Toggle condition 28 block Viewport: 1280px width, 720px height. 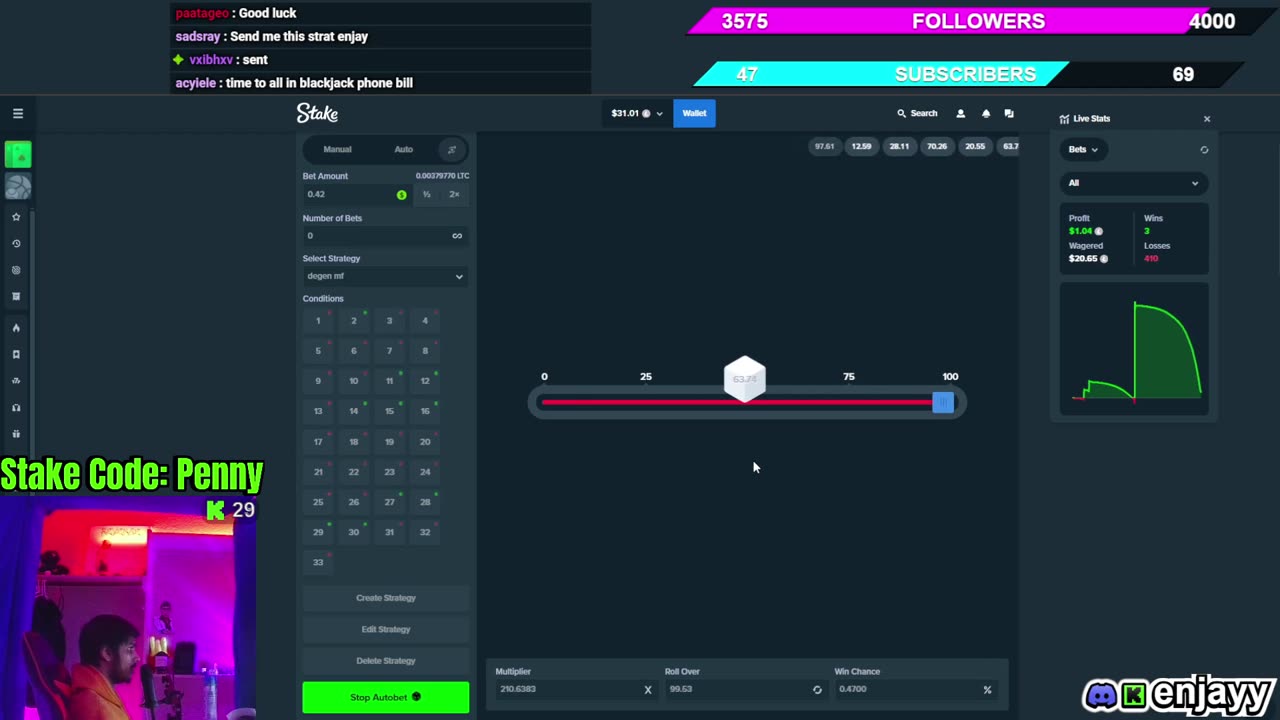[x=425, y=502]
